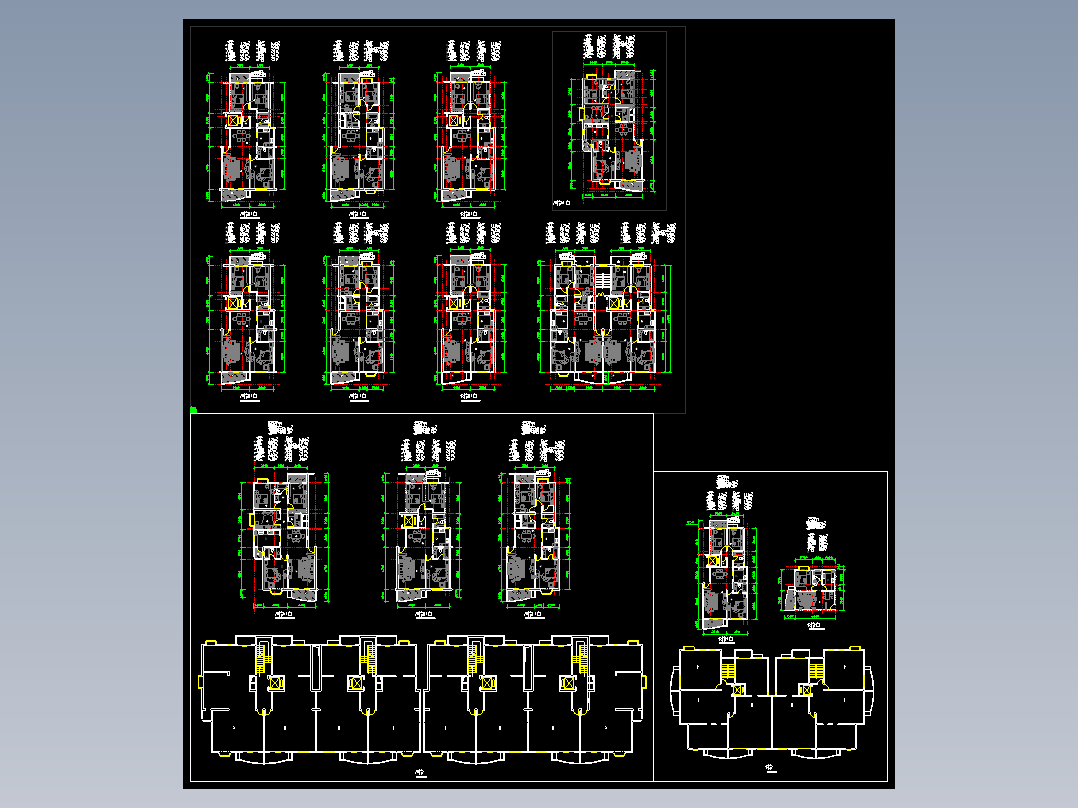Select the long four-unit building outline plan
The height and width of the screenshot is (808, 1078).
pos(422,699)
